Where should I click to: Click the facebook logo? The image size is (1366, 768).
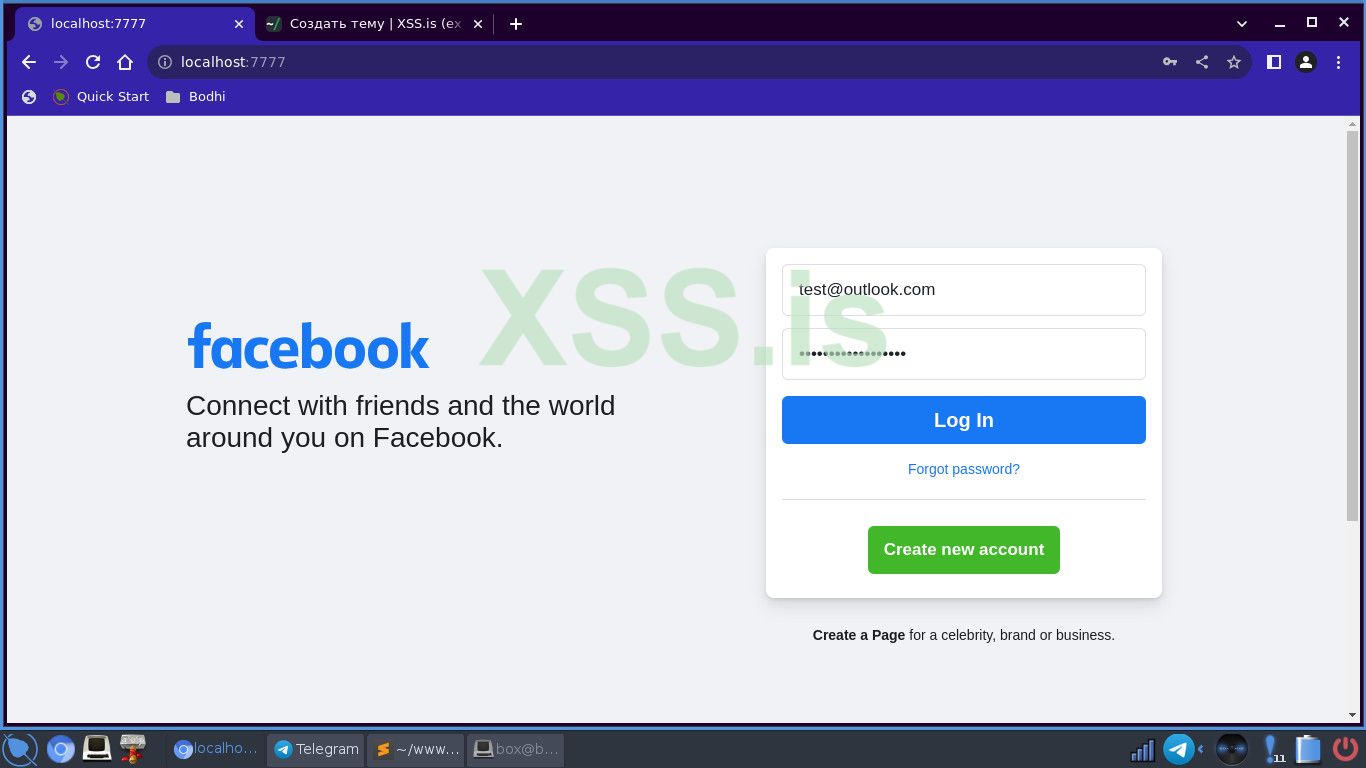[x=308, y=346]
